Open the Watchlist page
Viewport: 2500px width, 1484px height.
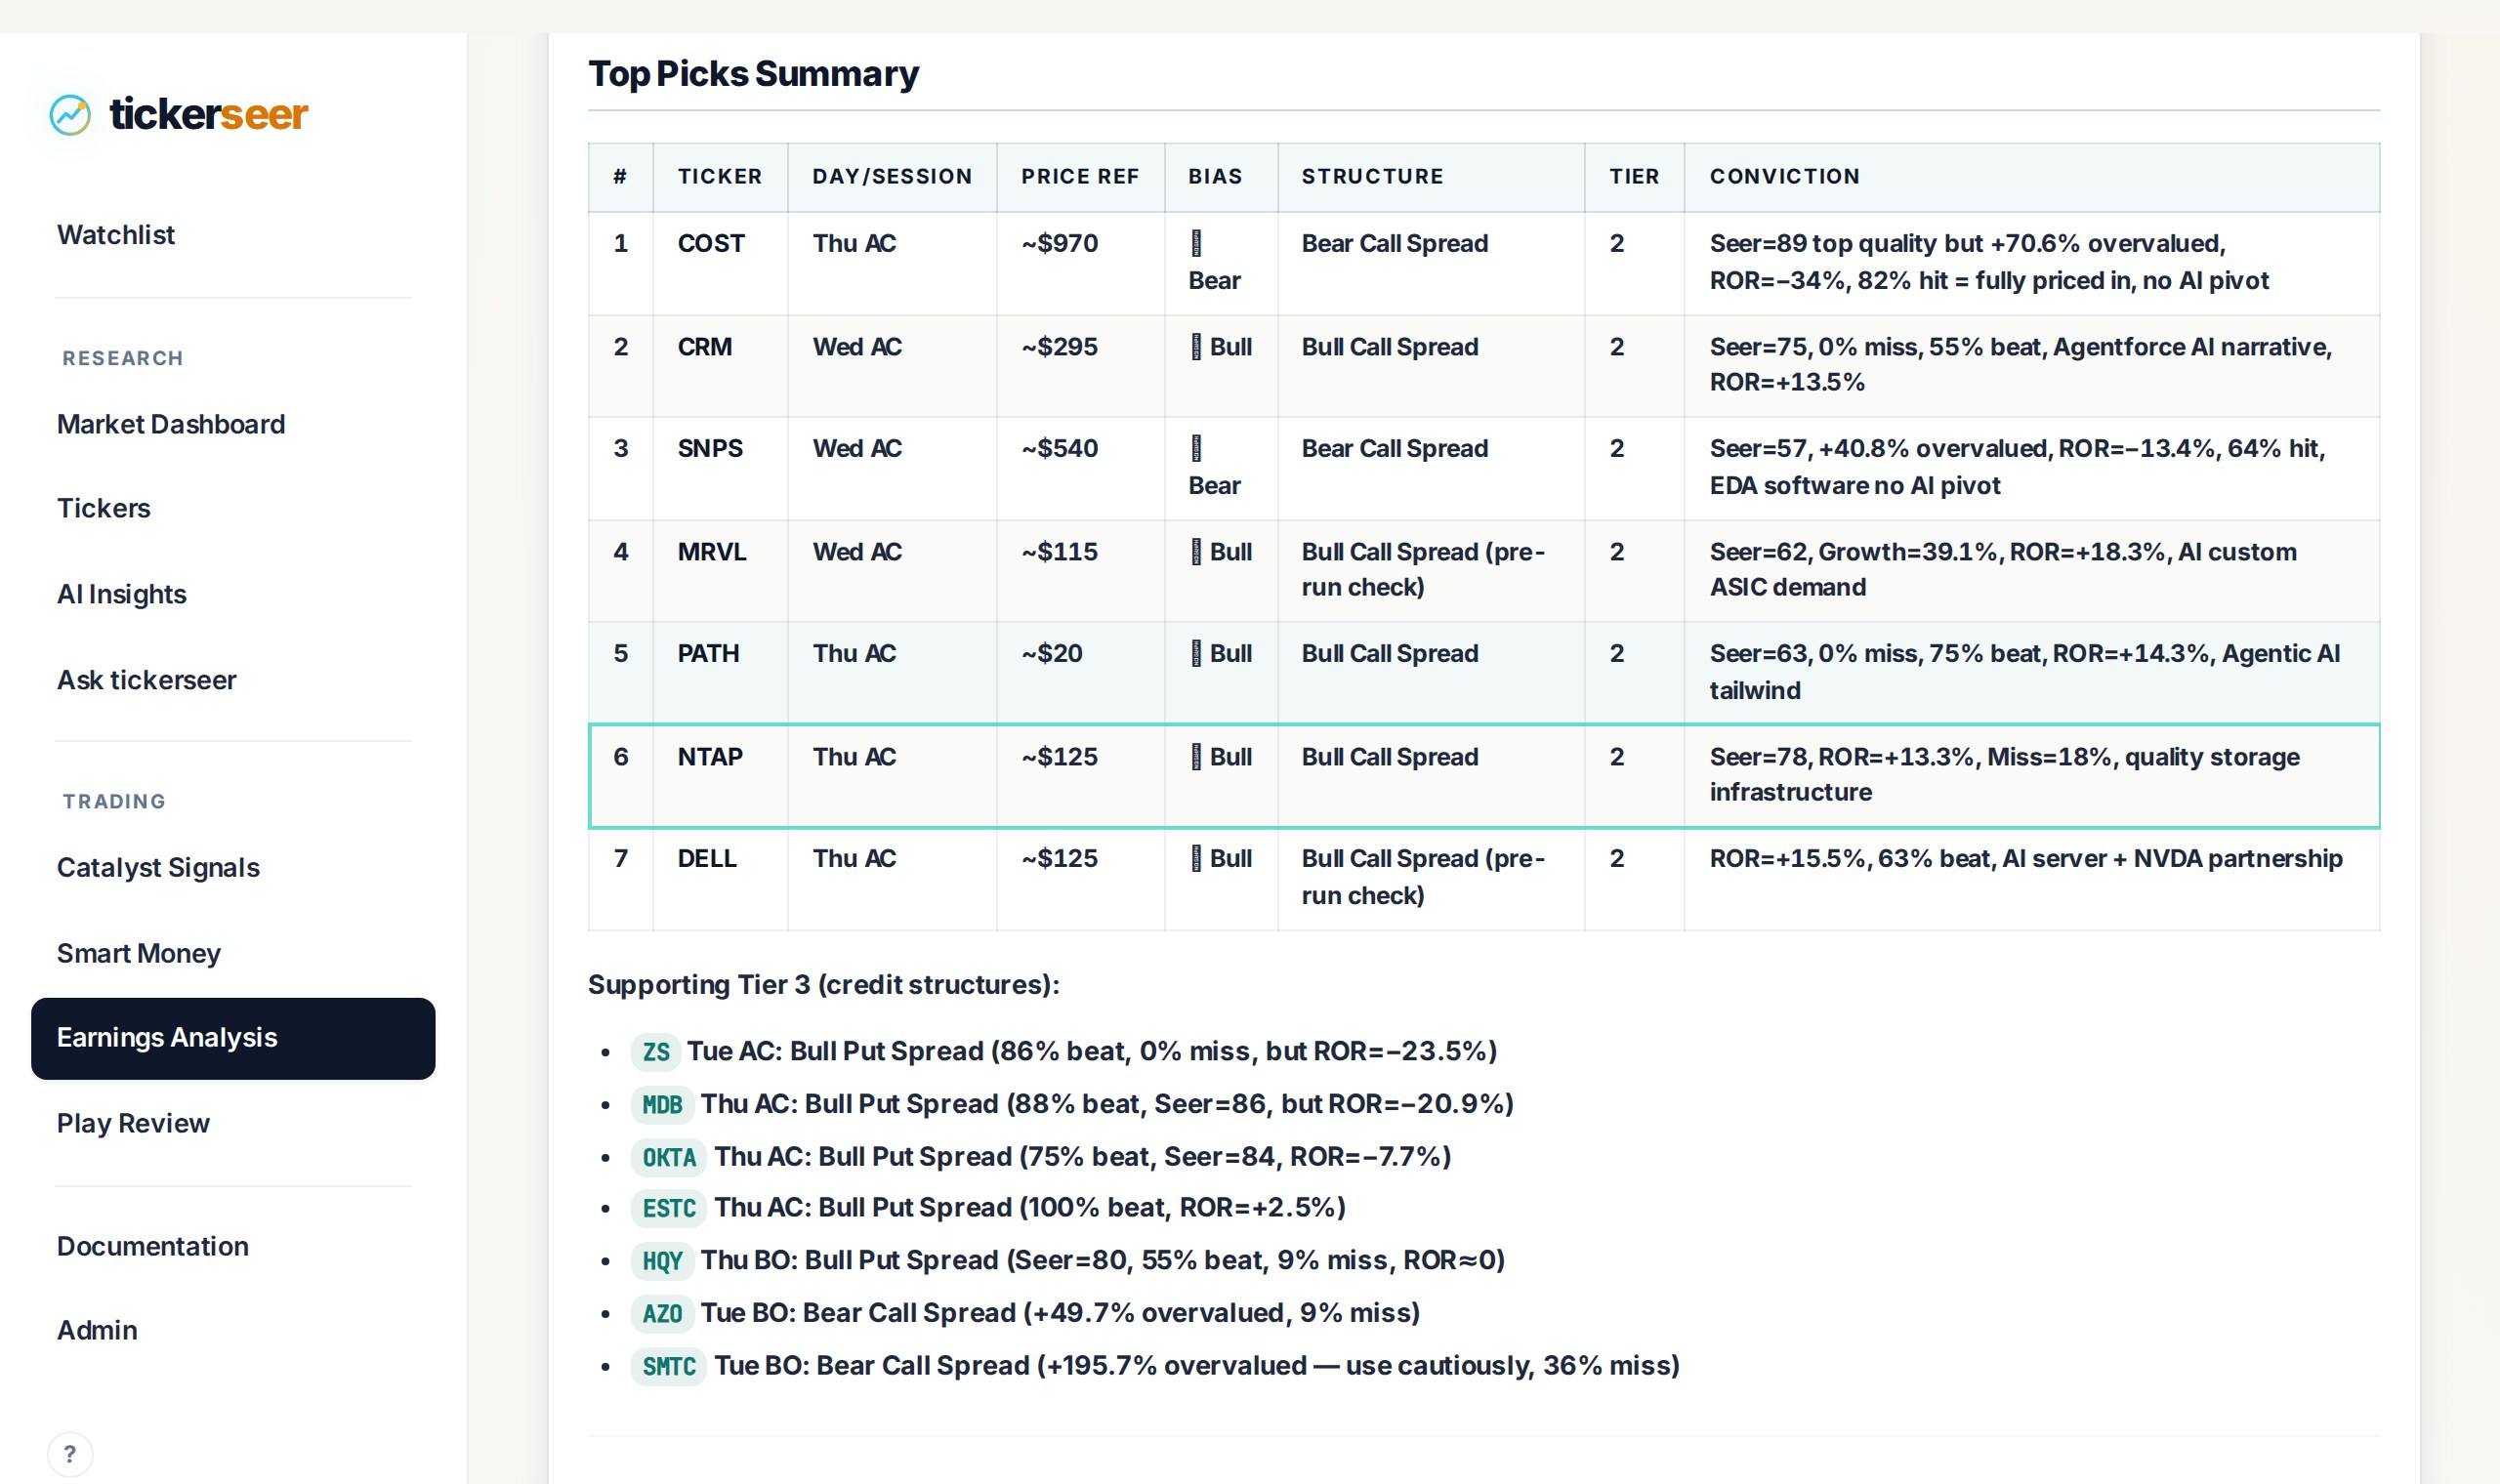116,235
